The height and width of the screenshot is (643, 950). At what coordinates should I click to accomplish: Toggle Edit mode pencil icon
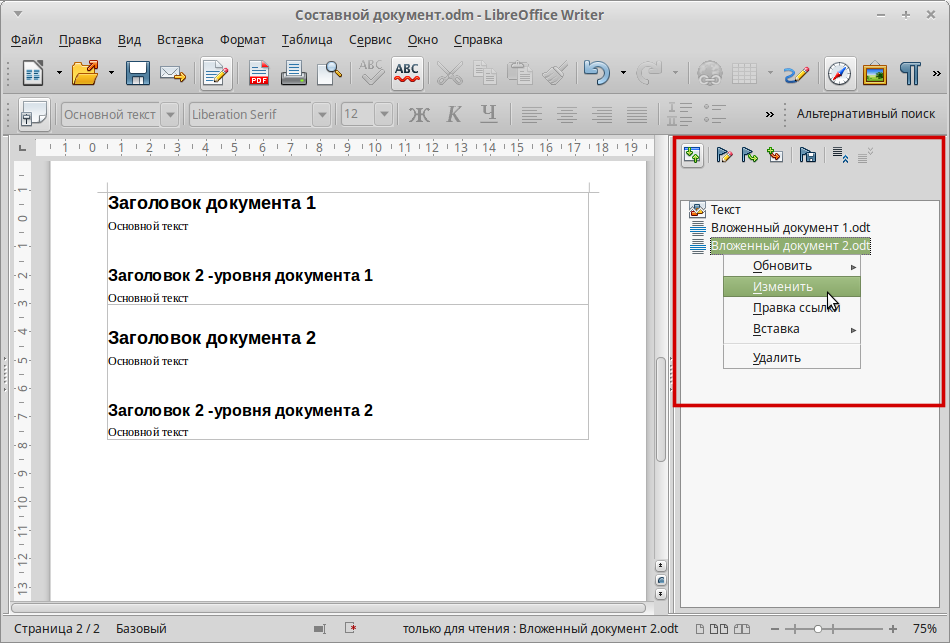216,74
